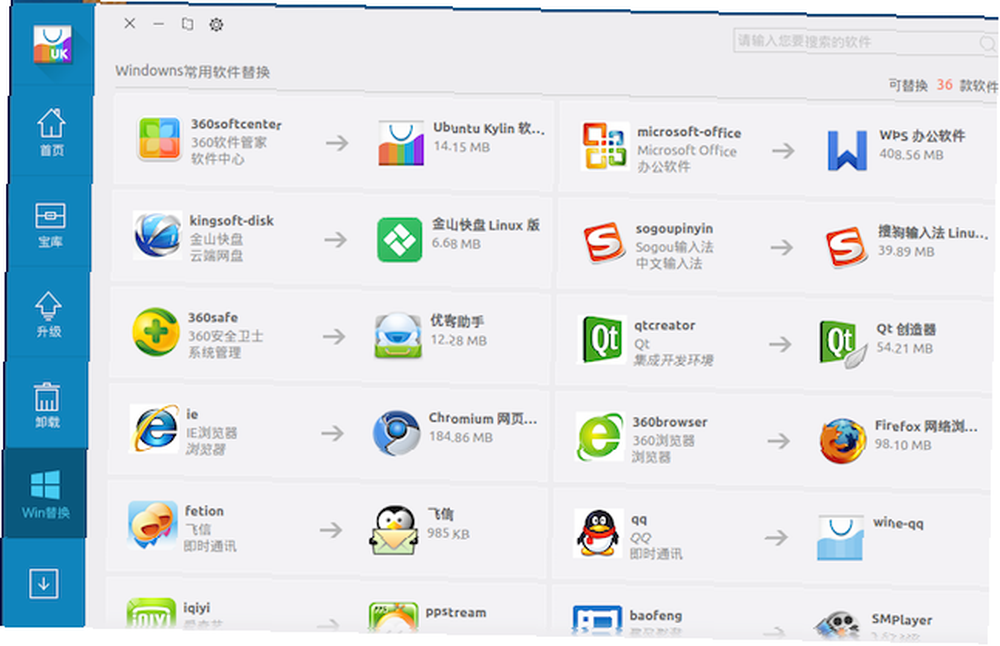Click the 金山快盘 Linux 版 title

[486, 224]
